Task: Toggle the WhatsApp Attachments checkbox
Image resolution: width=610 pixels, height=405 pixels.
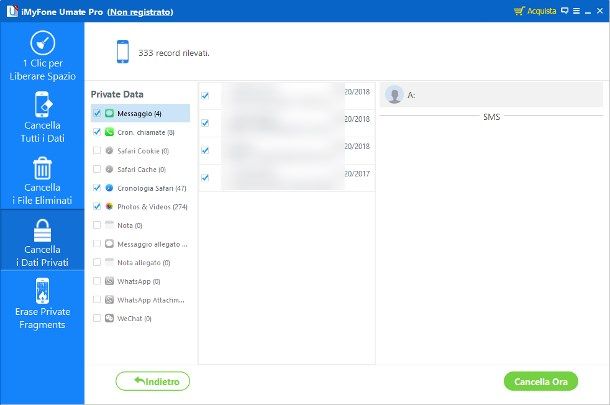Action: click(97, 300)
